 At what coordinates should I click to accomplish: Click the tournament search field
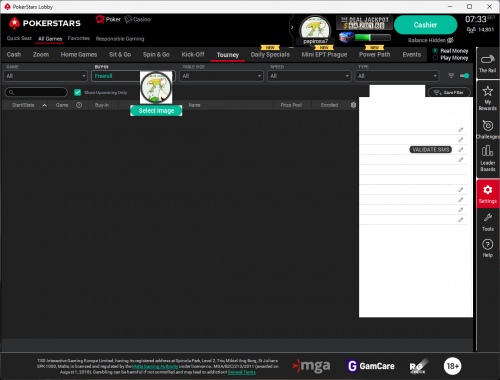pos(36,92)
